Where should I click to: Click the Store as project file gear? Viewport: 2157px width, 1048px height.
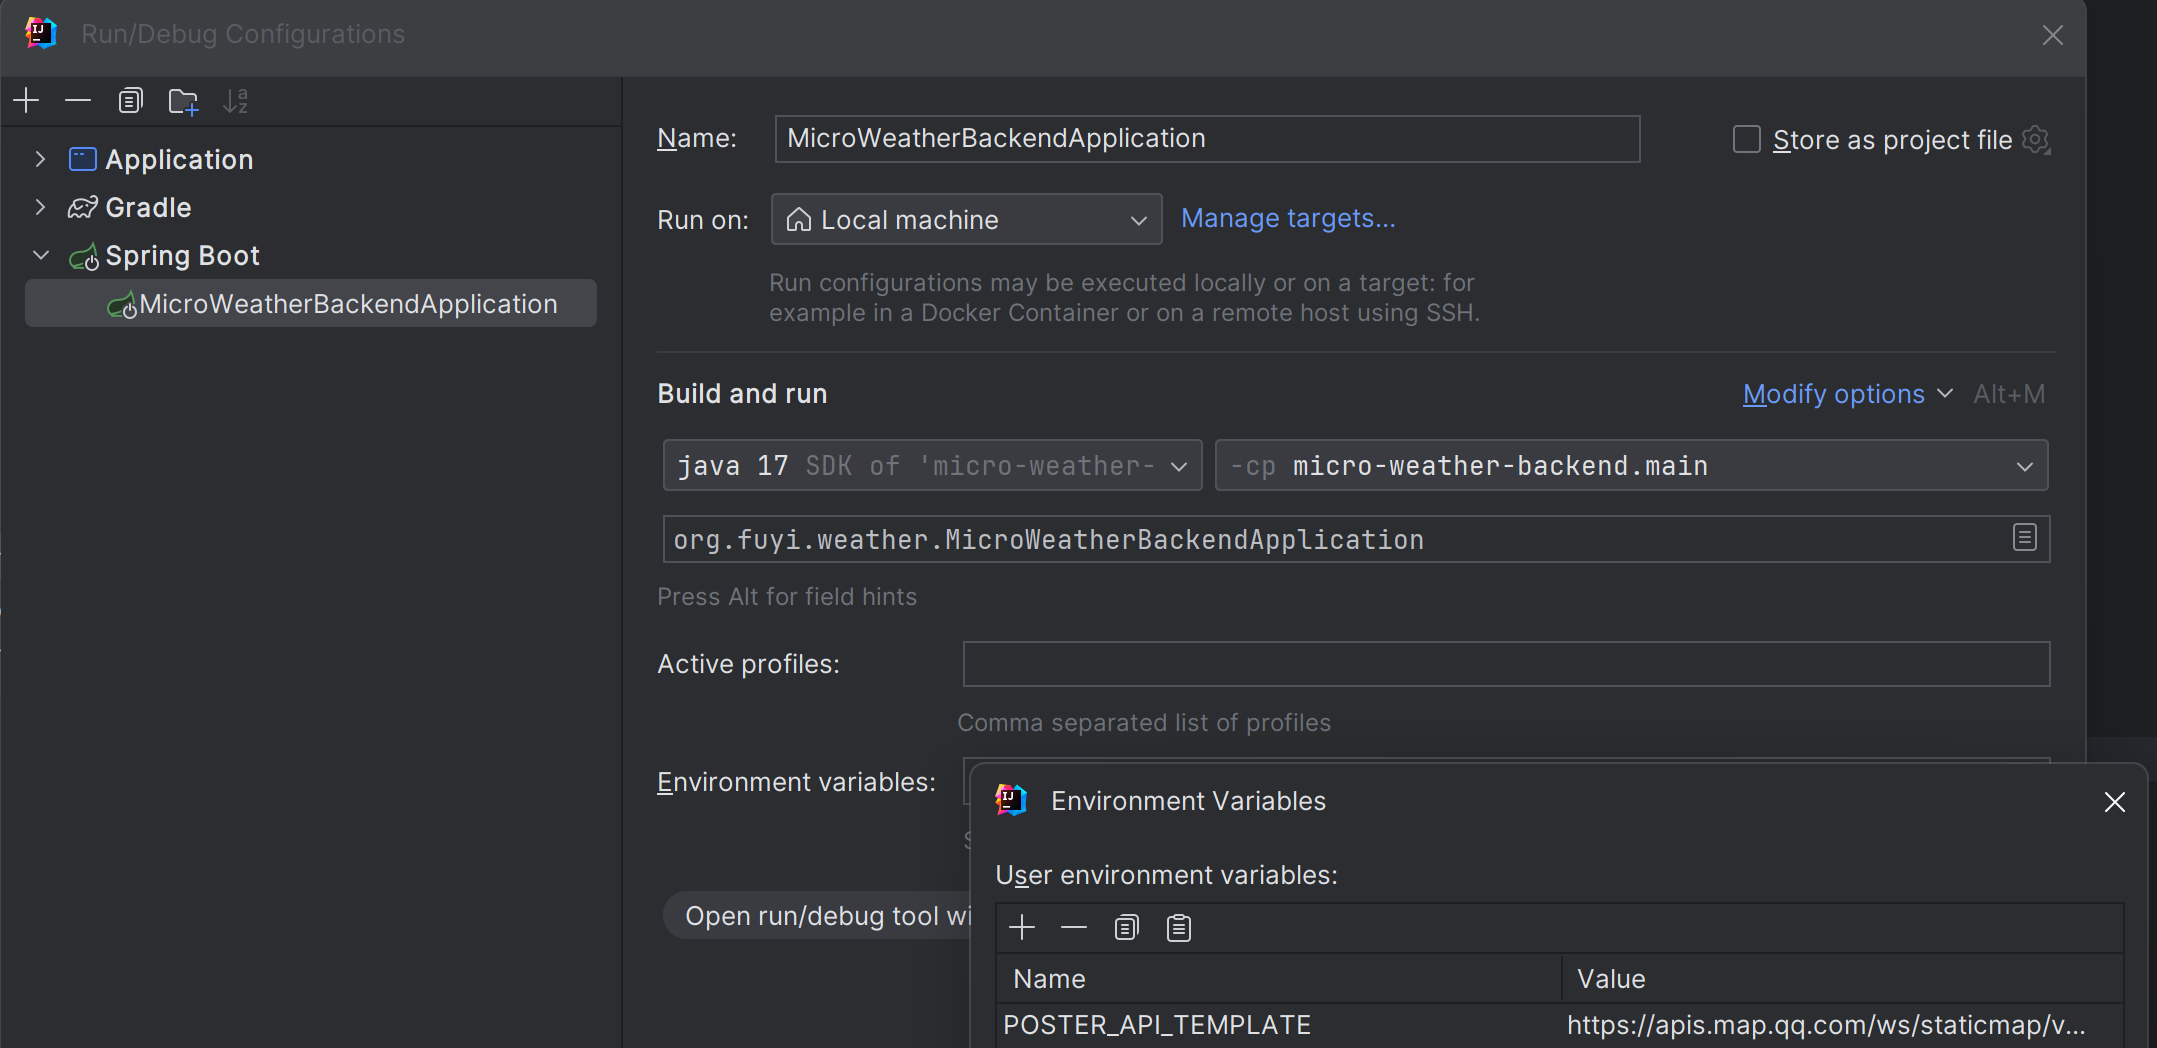coord(2036,140)
